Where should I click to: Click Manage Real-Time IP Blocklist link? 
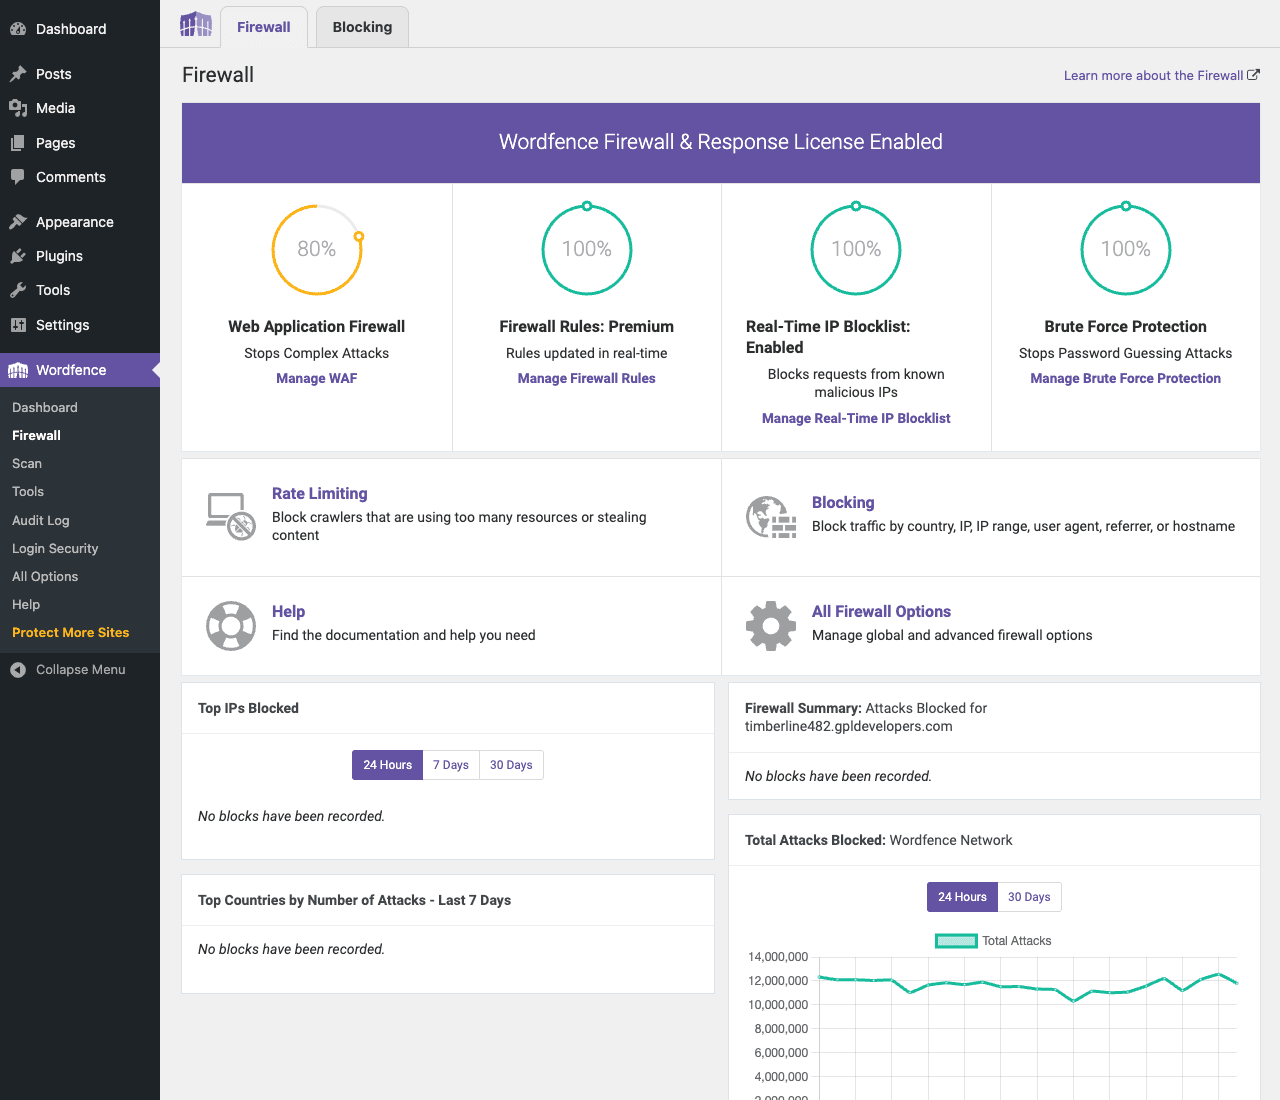[856, 418]
